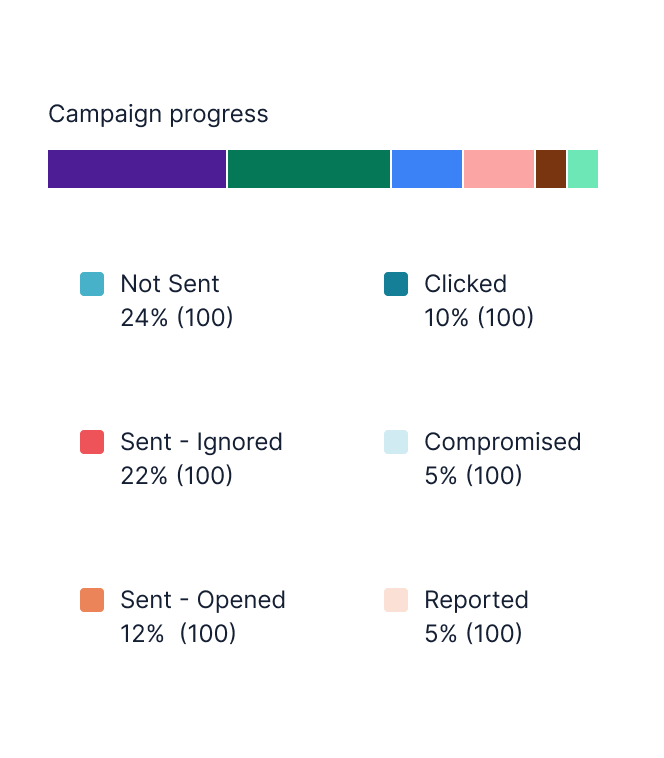Click the Clicked legend teal swatch
664x758 pixels.
click(396, 284)
